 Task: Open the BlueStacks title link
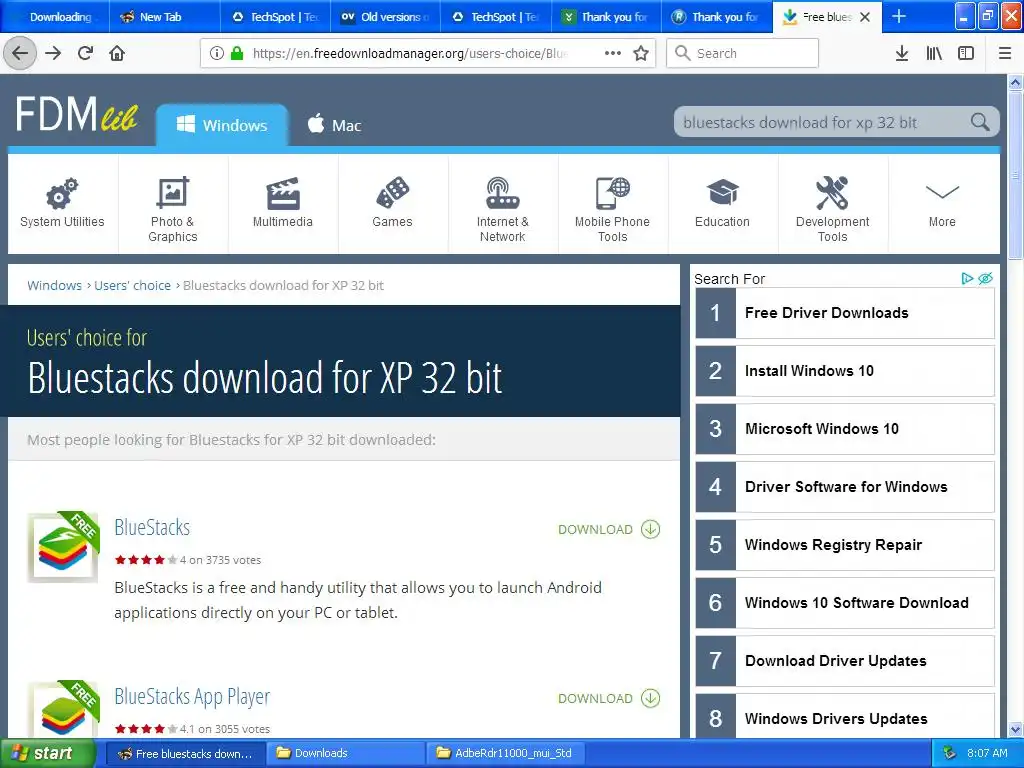click(x=152, y=527)
